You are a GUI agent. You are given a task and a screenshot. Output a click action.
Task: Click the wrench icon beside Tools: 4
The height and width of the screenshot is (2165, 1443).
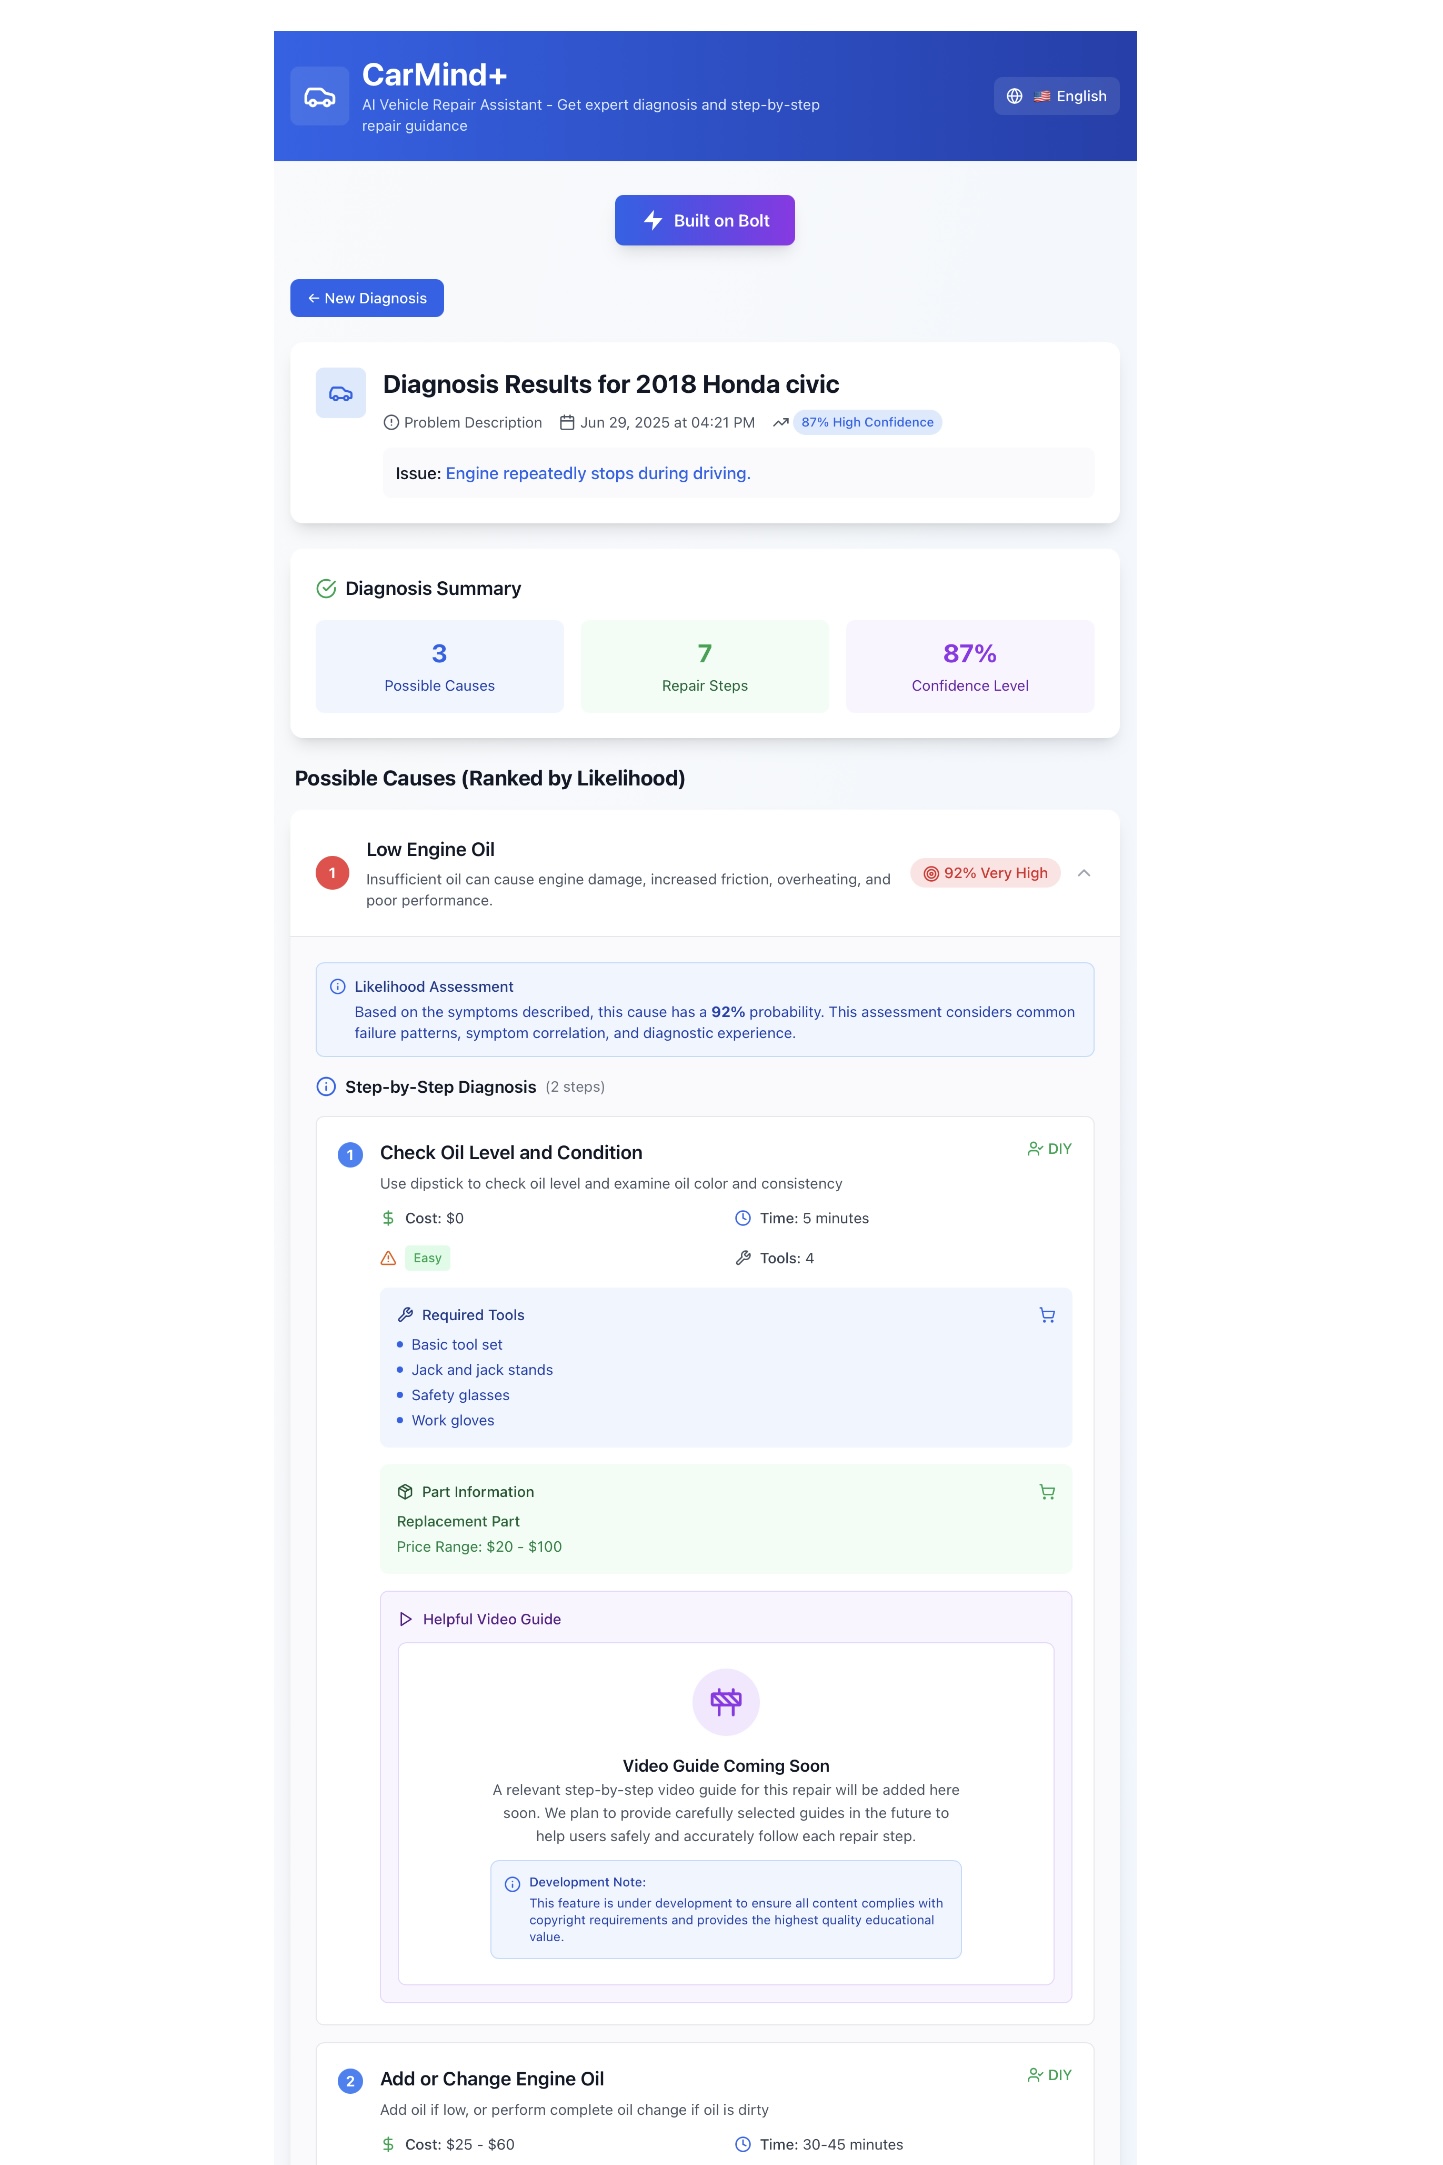743,1258
